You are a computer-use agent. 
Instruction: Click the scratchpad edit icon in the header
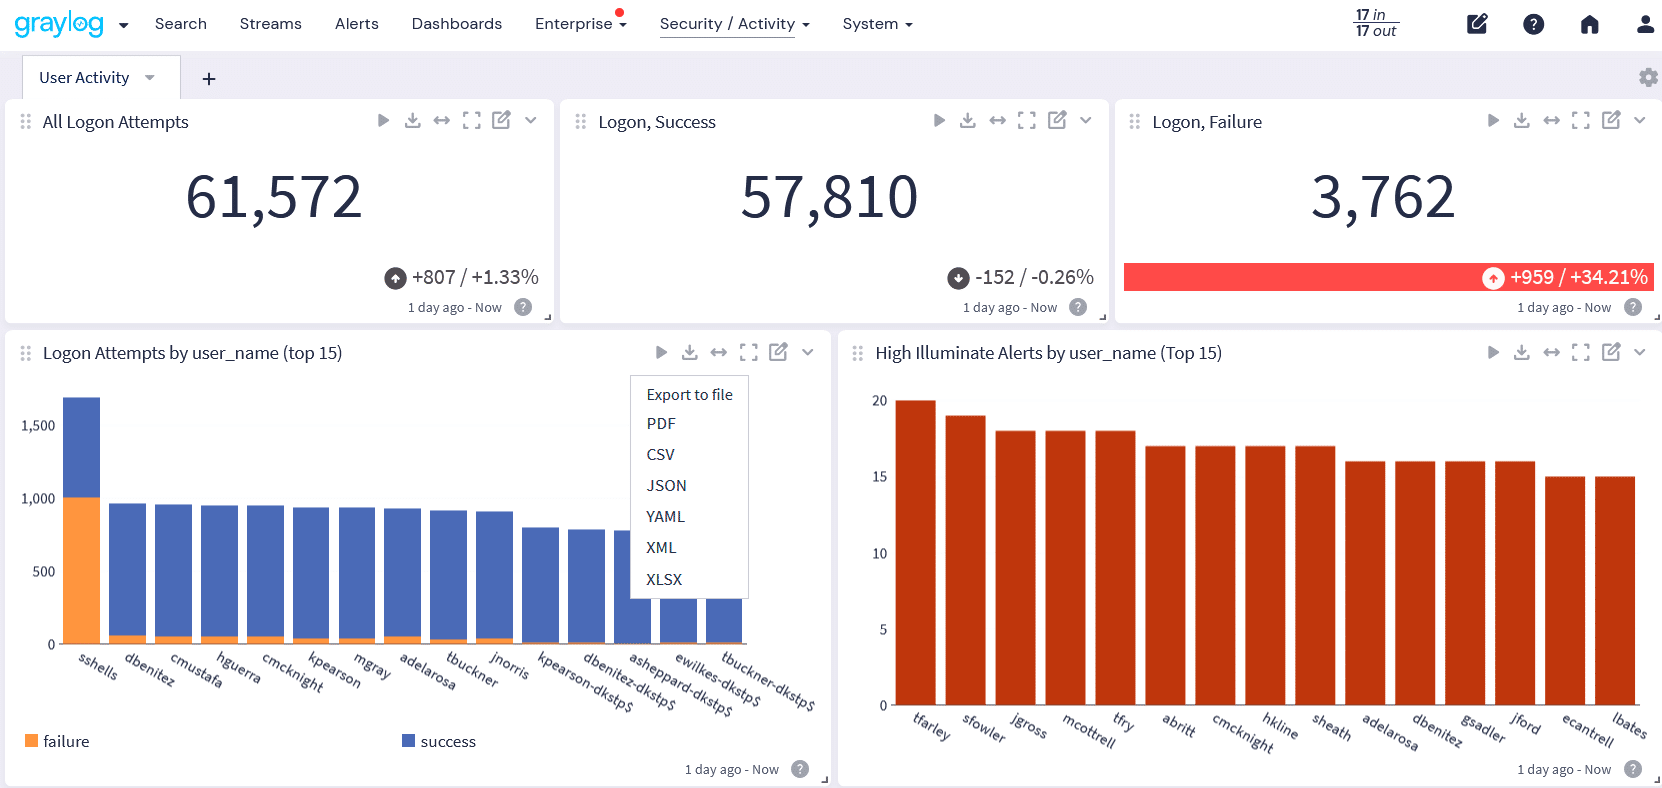1477,24
